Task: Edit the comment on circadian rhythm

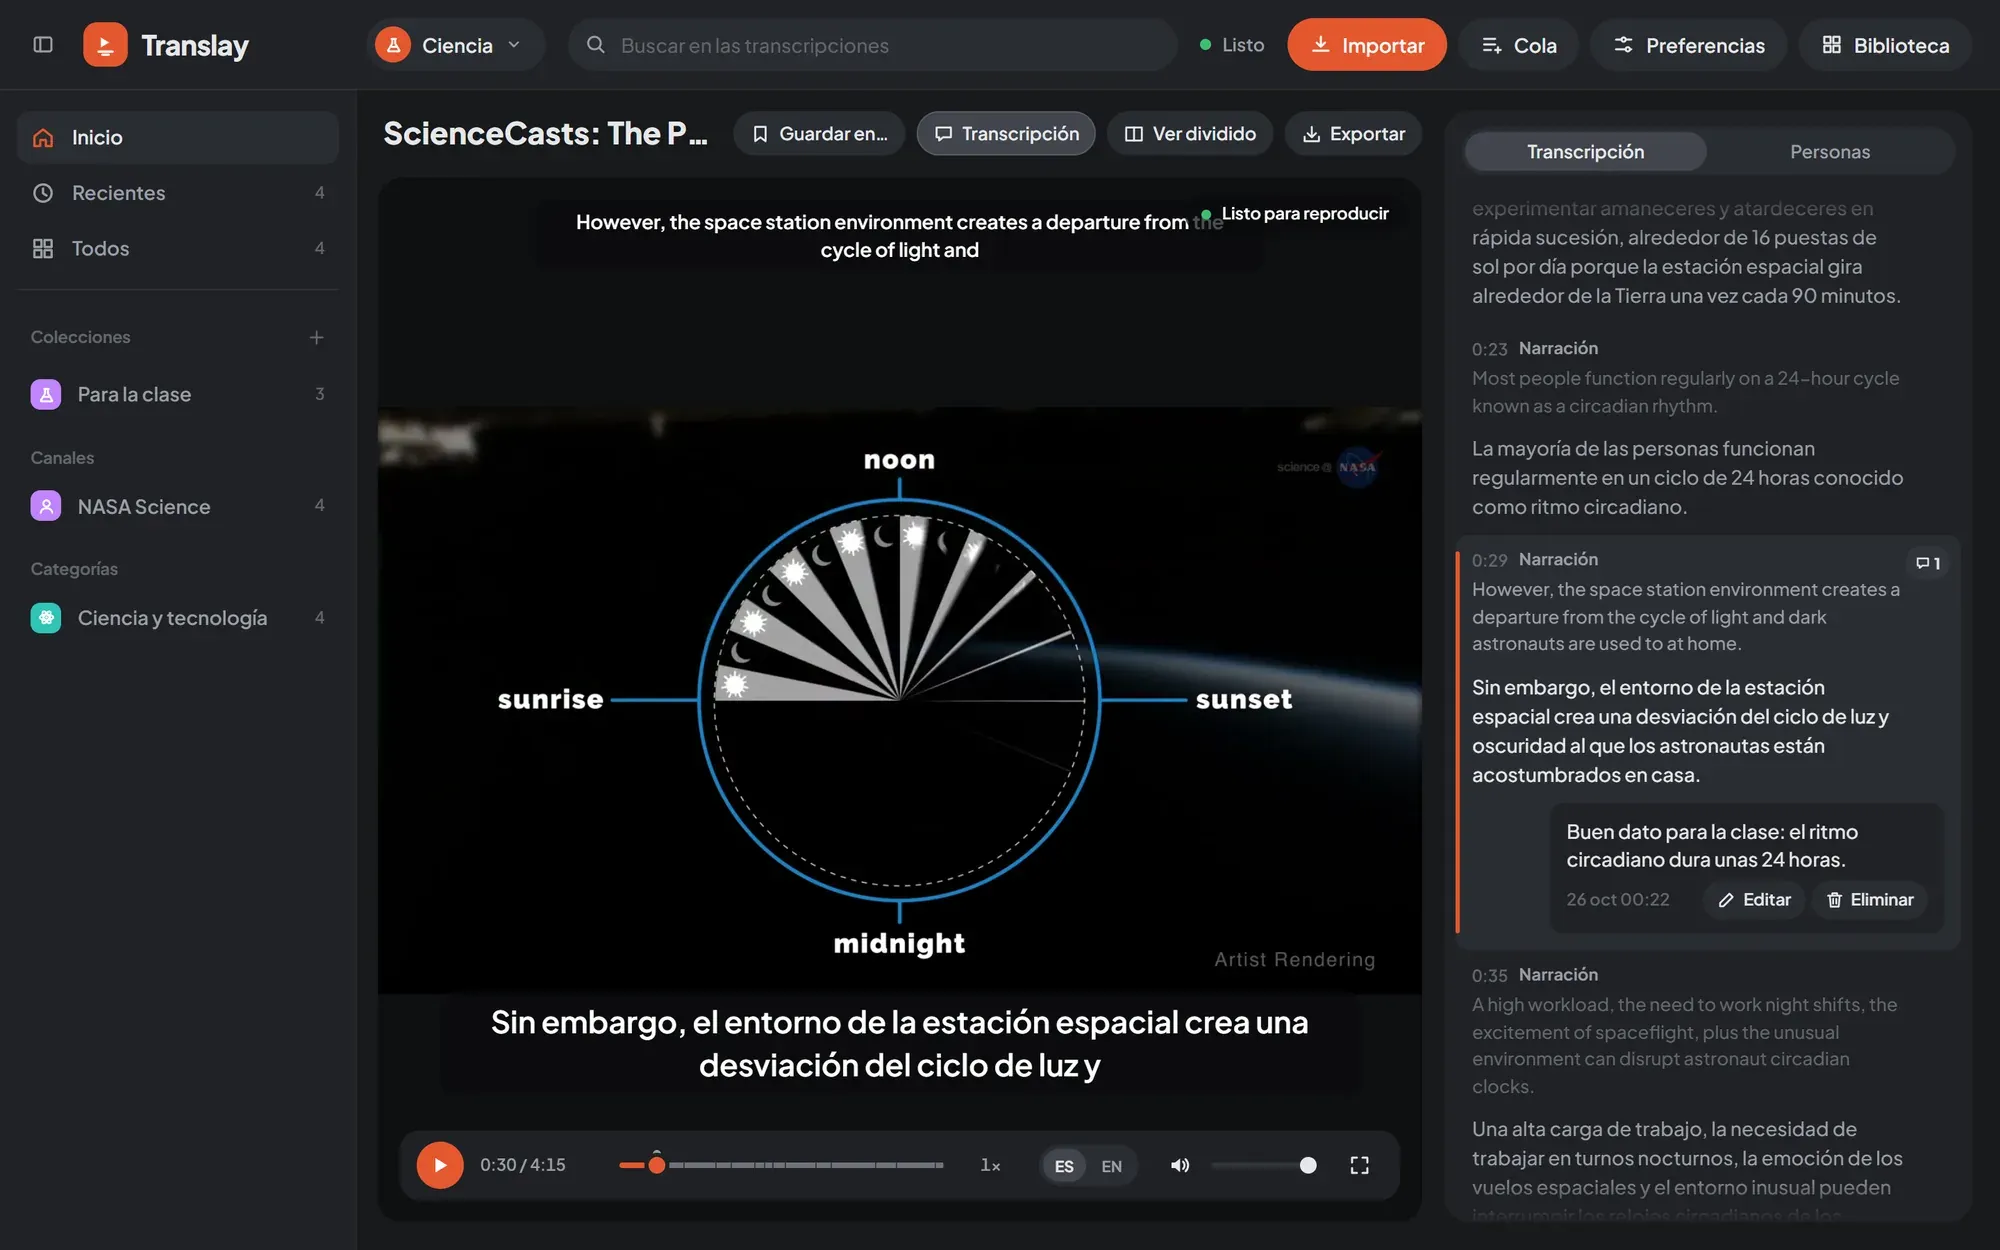Action: [1755, 900]
